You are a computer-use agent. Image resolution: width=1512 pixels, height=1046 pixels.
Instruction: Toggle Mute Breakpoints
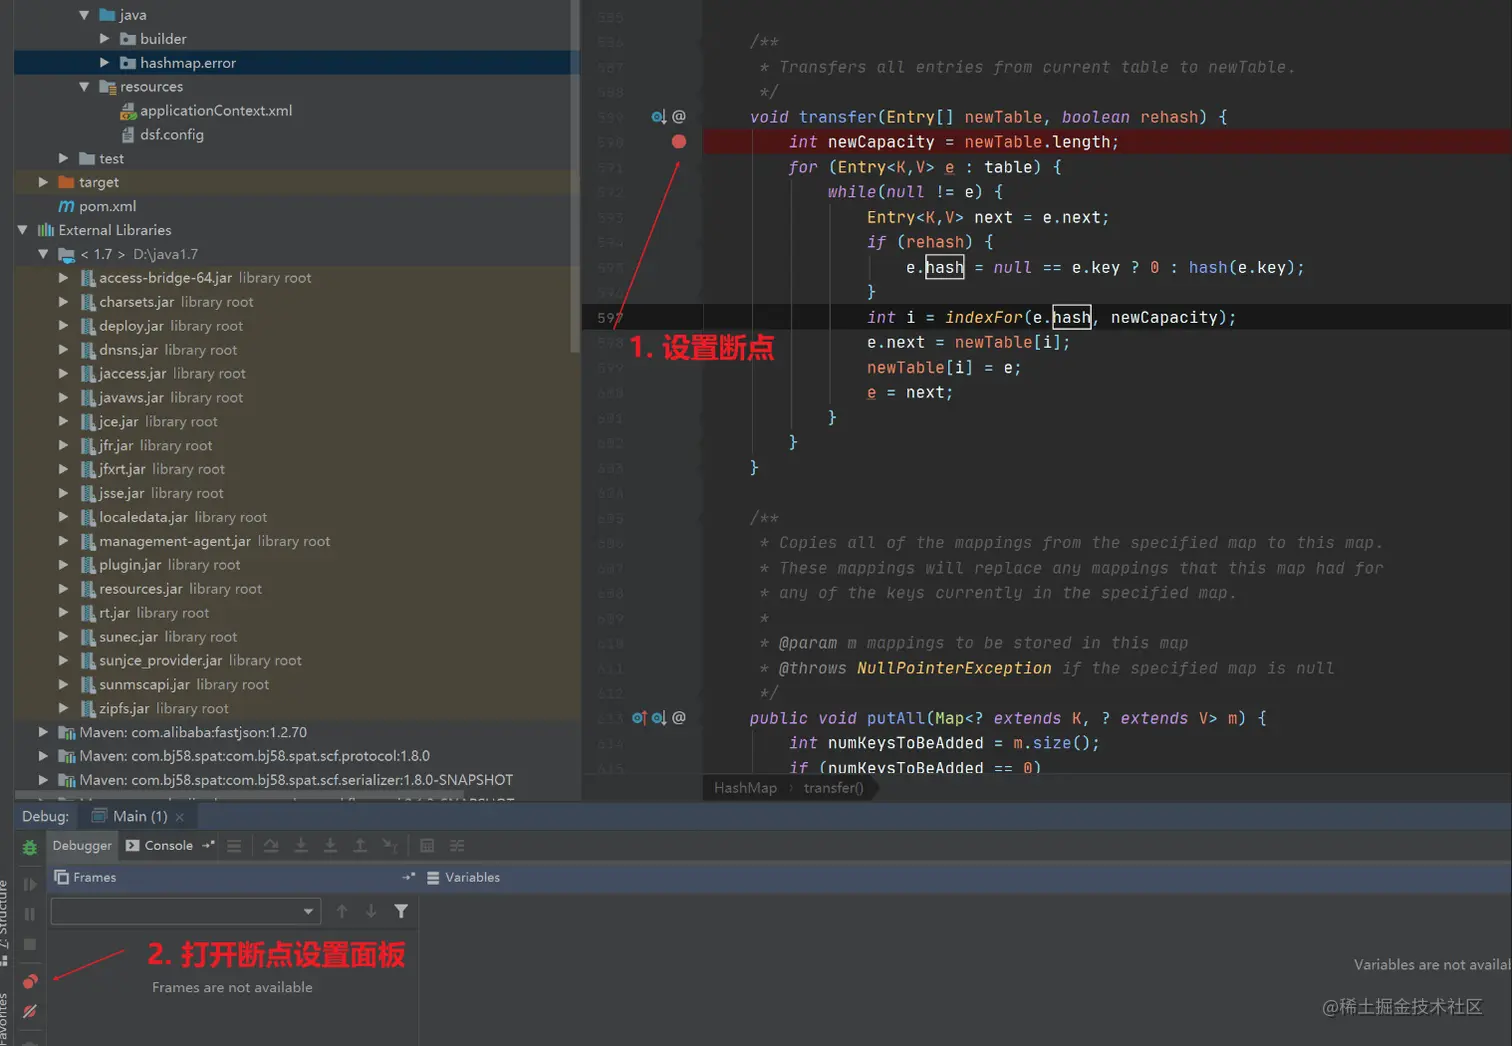tap(30, 1012)
